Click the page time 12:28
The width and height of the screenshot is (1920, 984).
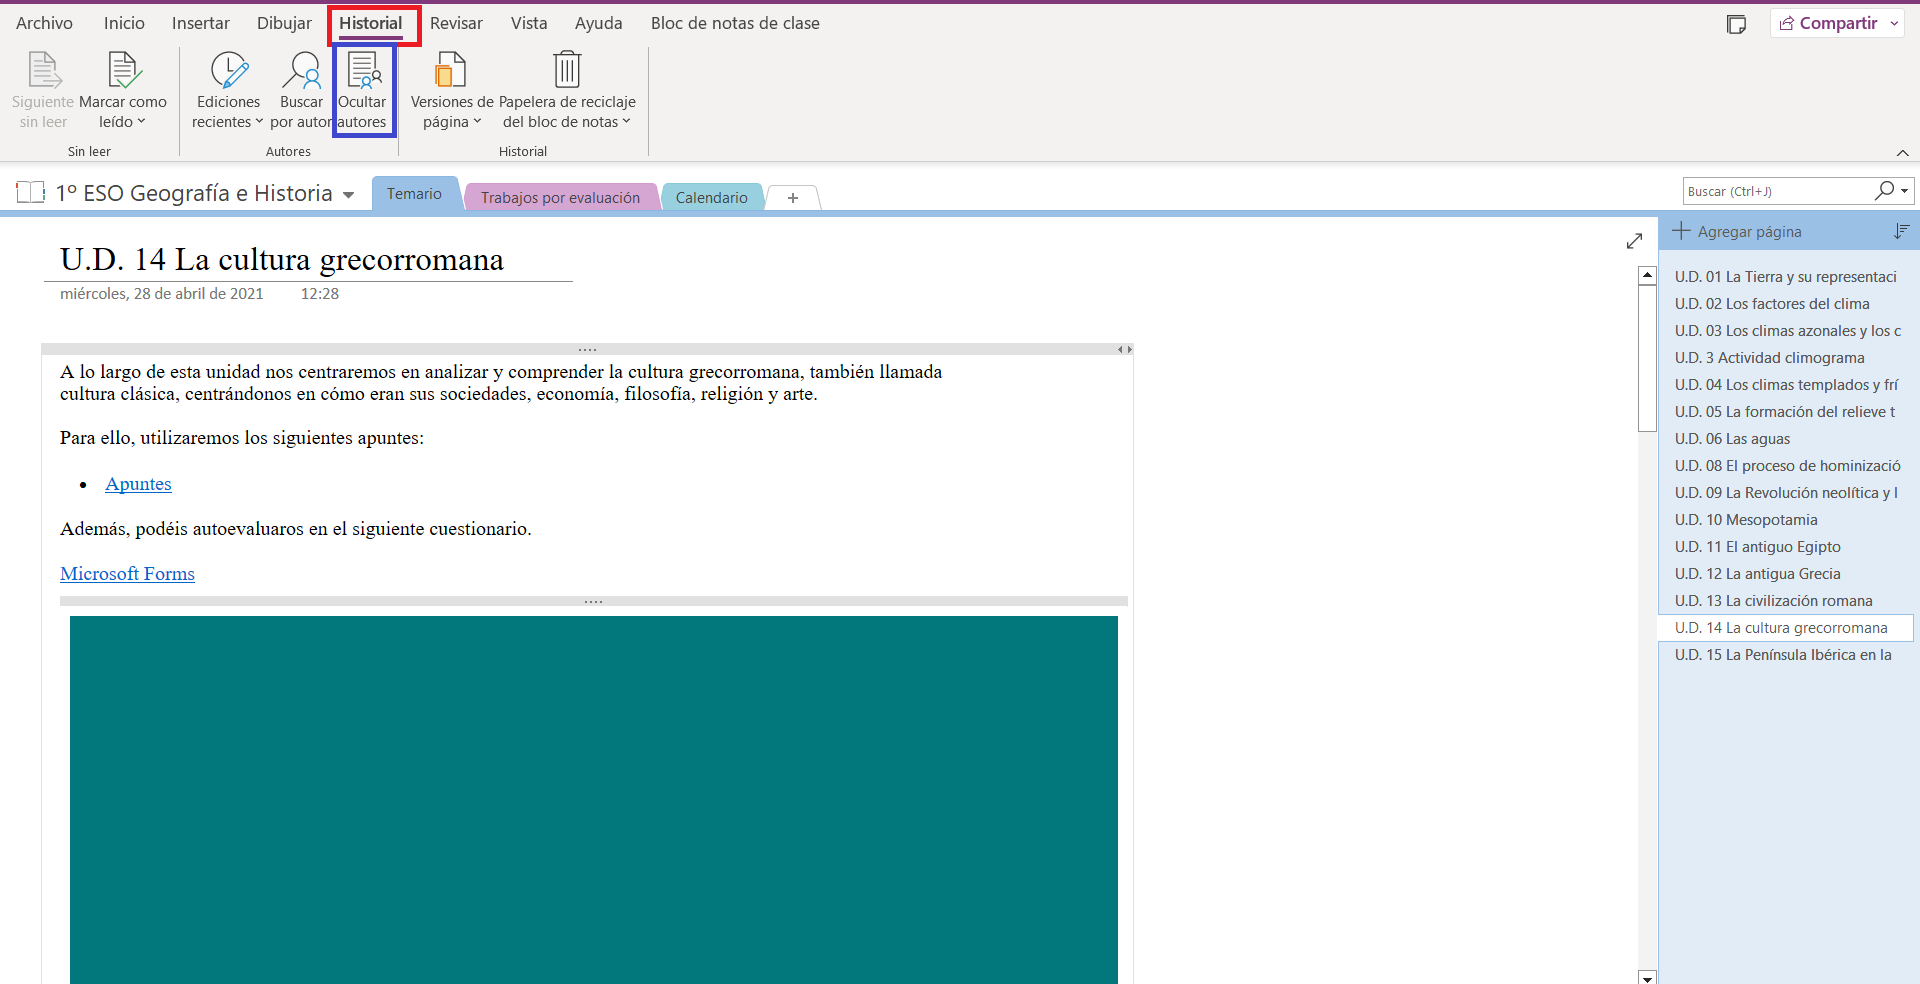tap(320, 294)
